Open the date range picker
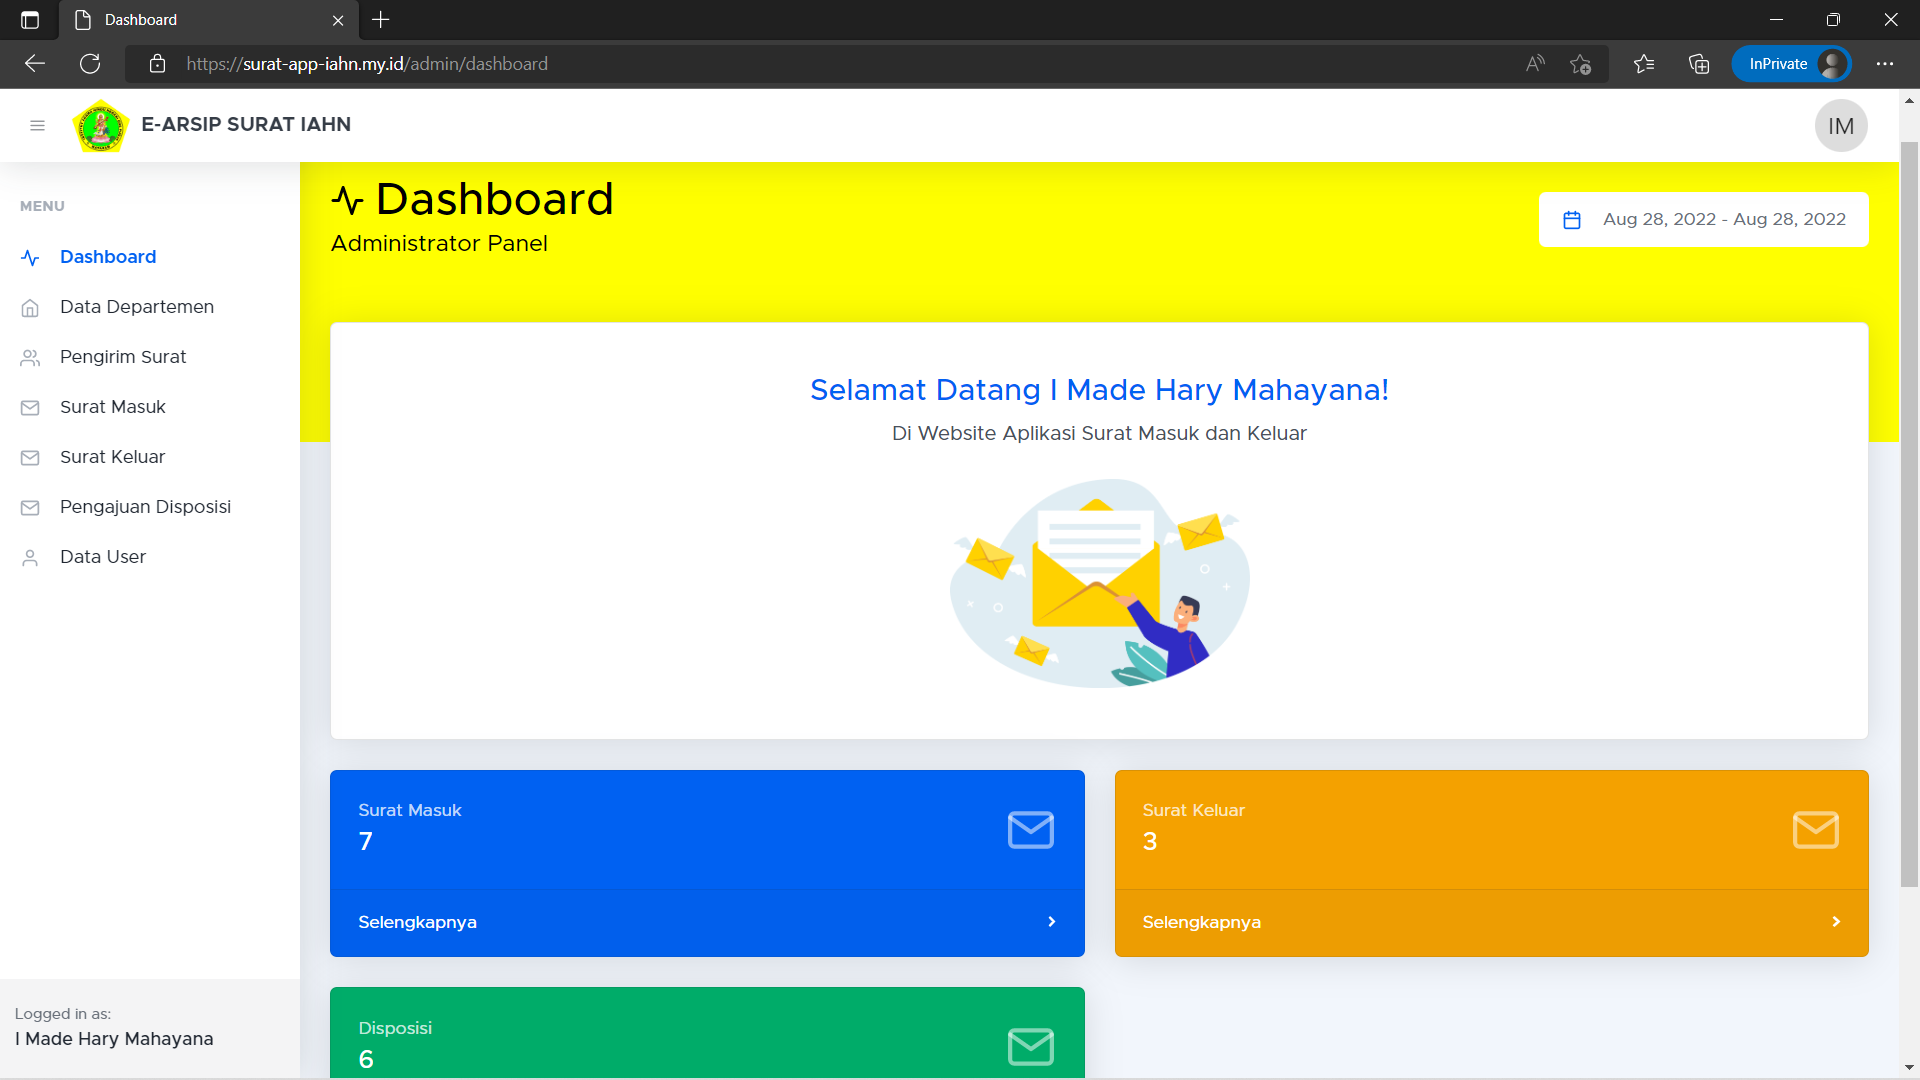 (x=1723, y=219)
